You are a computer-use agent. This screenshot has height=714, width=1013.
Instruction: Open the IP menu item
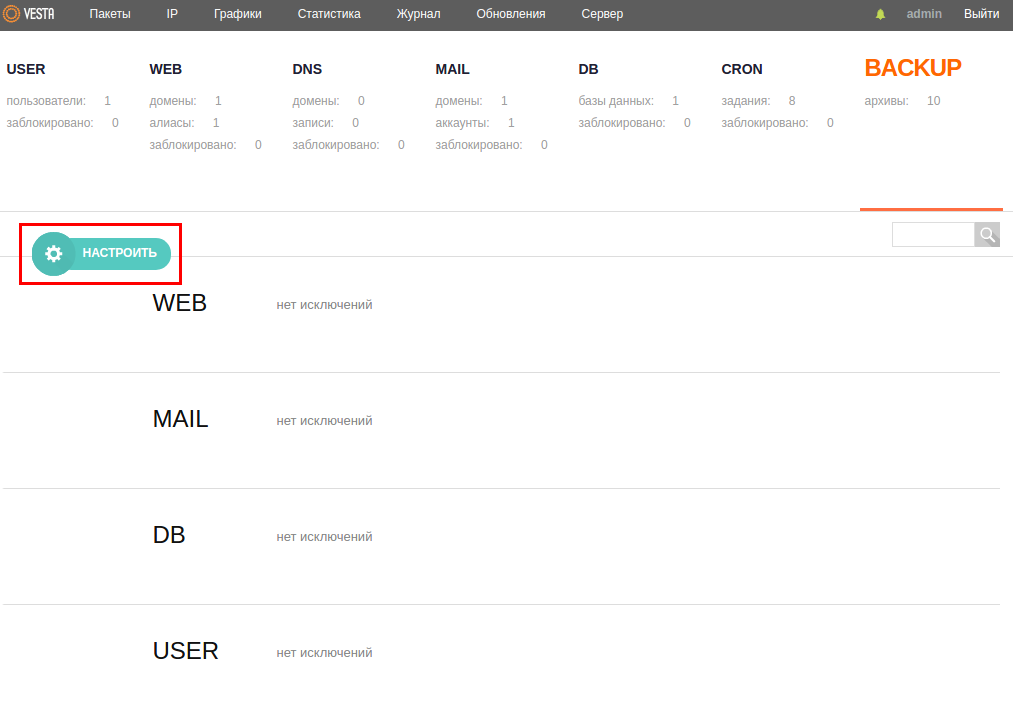click(x=172, y=14)
